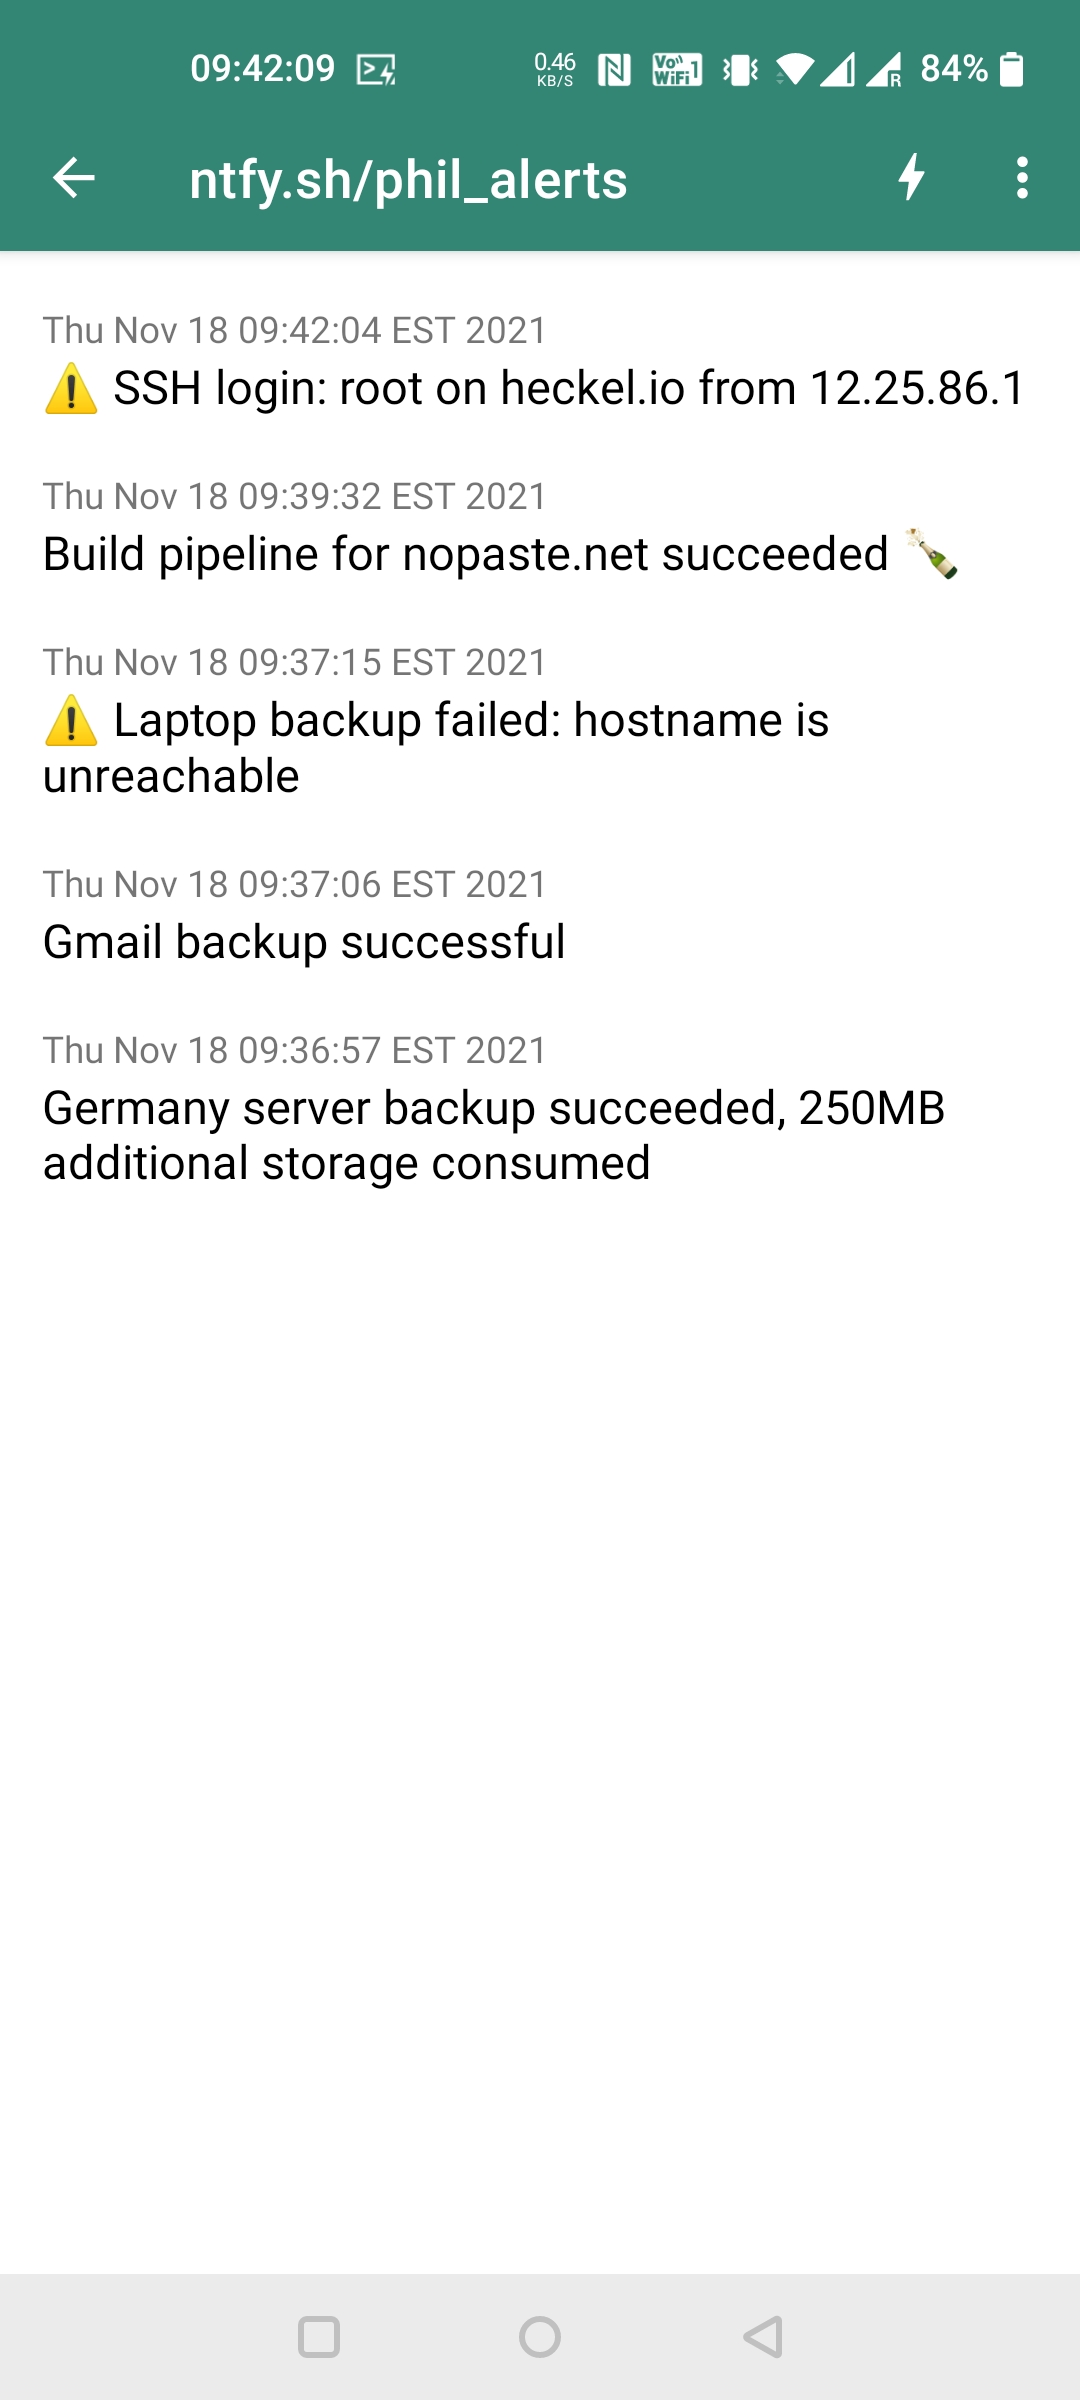Tap the ntfy.sh/phil_alerts topic title
The height and width of the screenshot is (2400, 1080).
coord(408,180)
